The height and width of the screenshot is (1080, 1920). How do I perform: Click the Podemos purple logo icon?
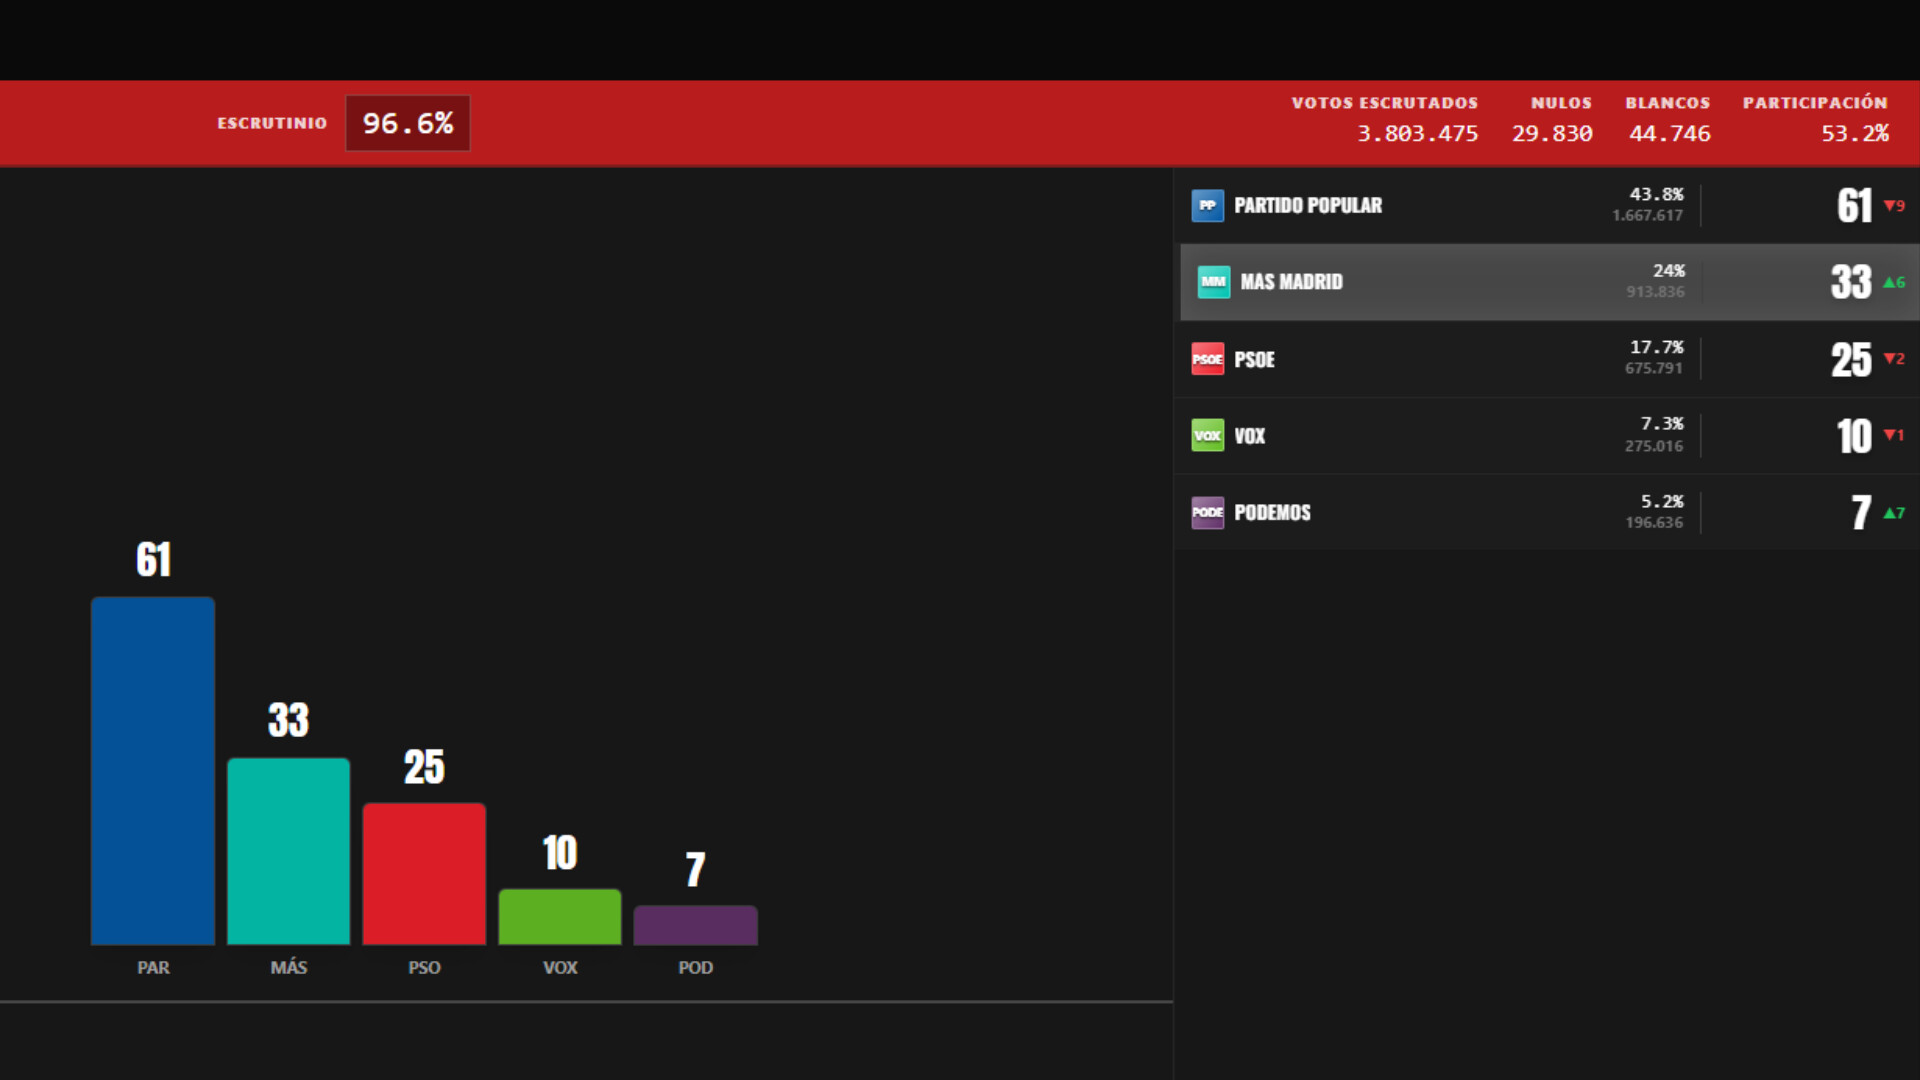(1208, 512)
